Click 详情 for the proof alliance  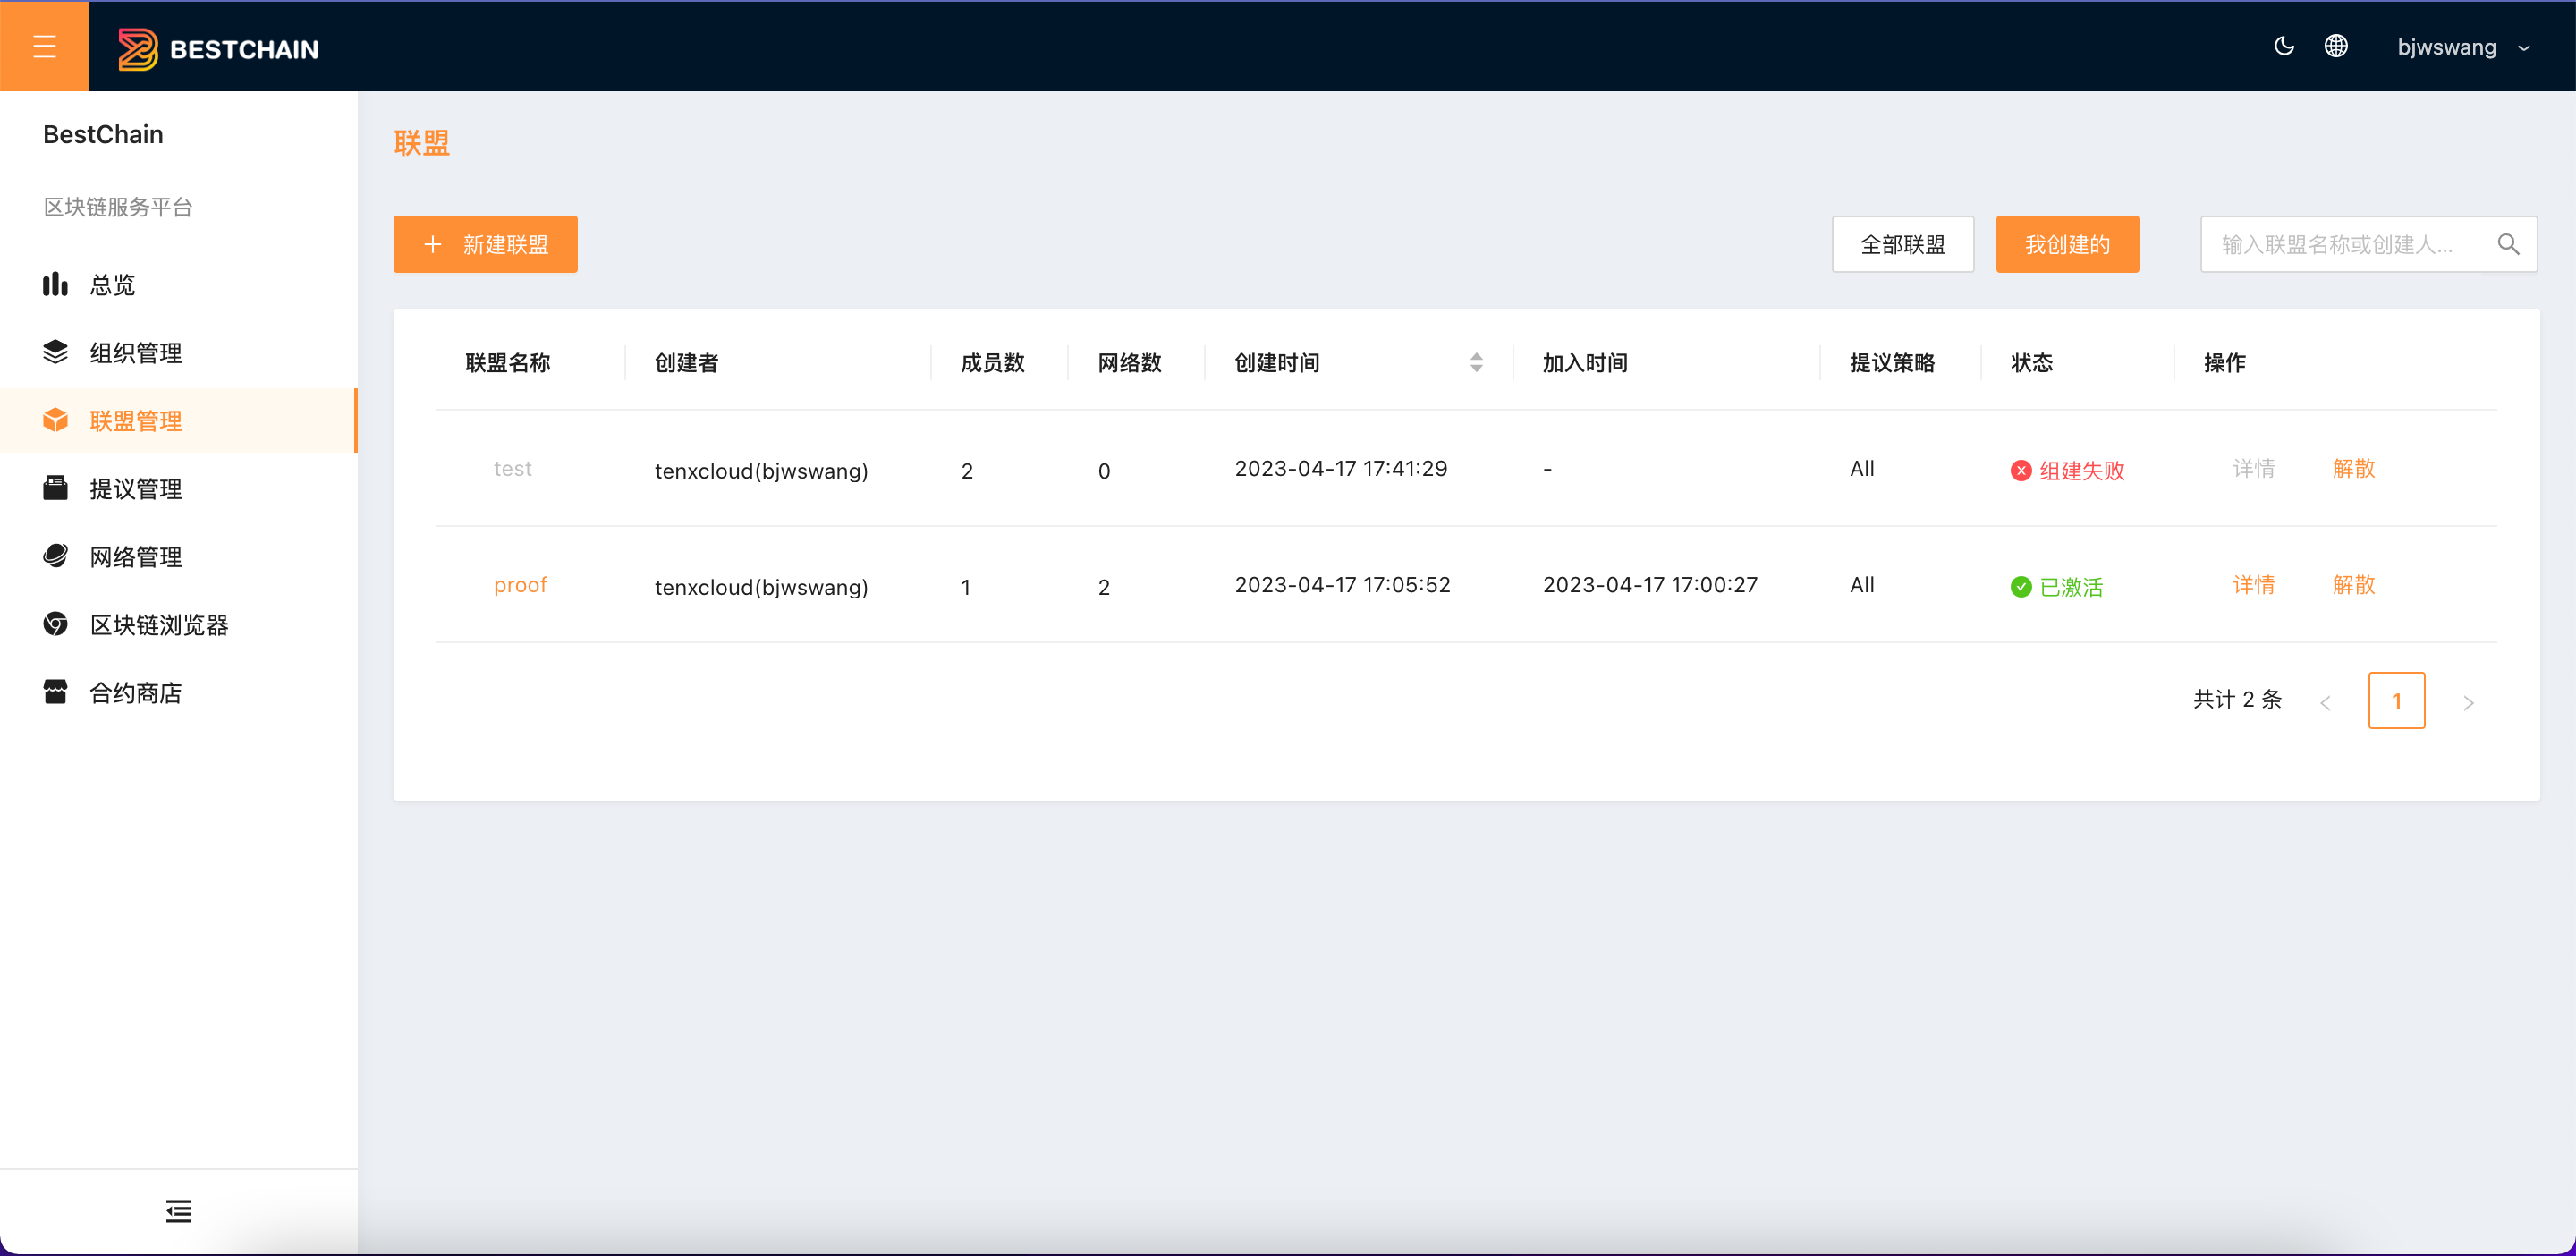click(x=2253, y=584)
